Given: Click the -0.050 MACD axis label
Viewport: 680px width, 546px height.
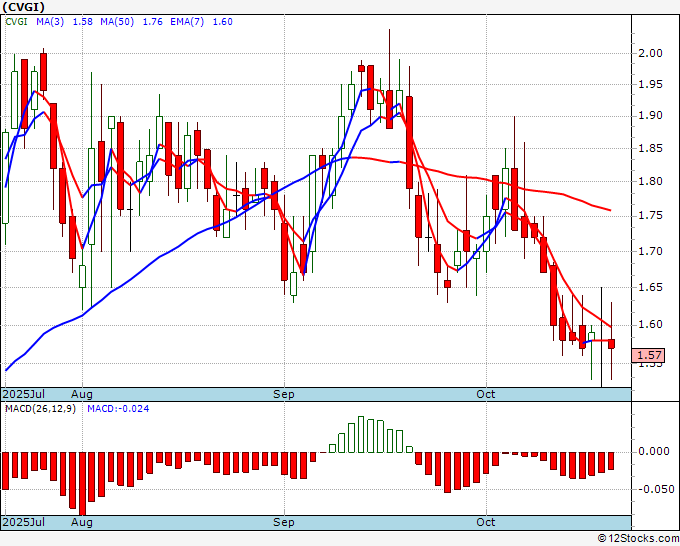Looking at the screenshot, I should [656, 490].
